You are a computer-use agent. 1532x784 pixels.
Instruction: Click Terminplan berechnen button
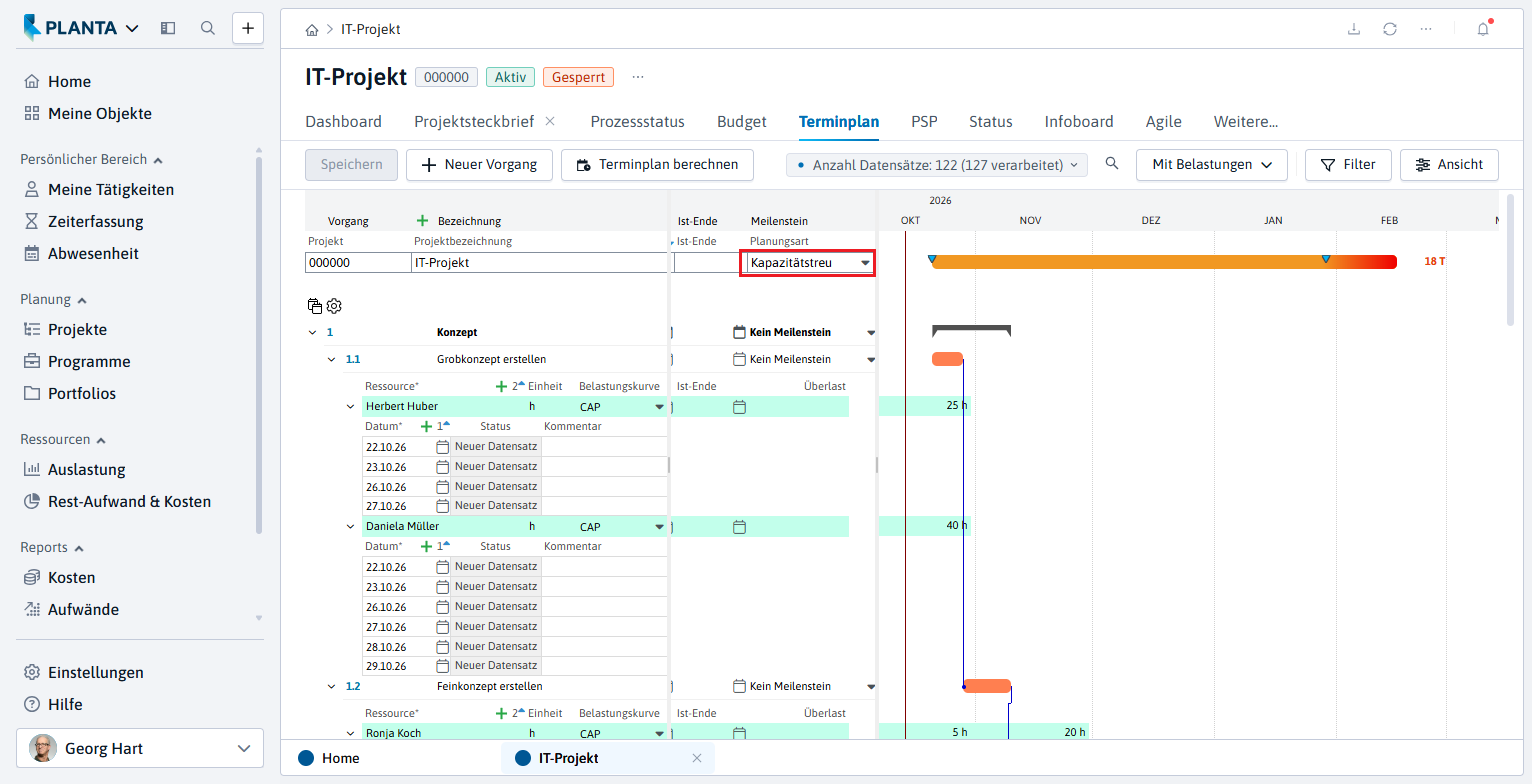[x=657, y=165]
